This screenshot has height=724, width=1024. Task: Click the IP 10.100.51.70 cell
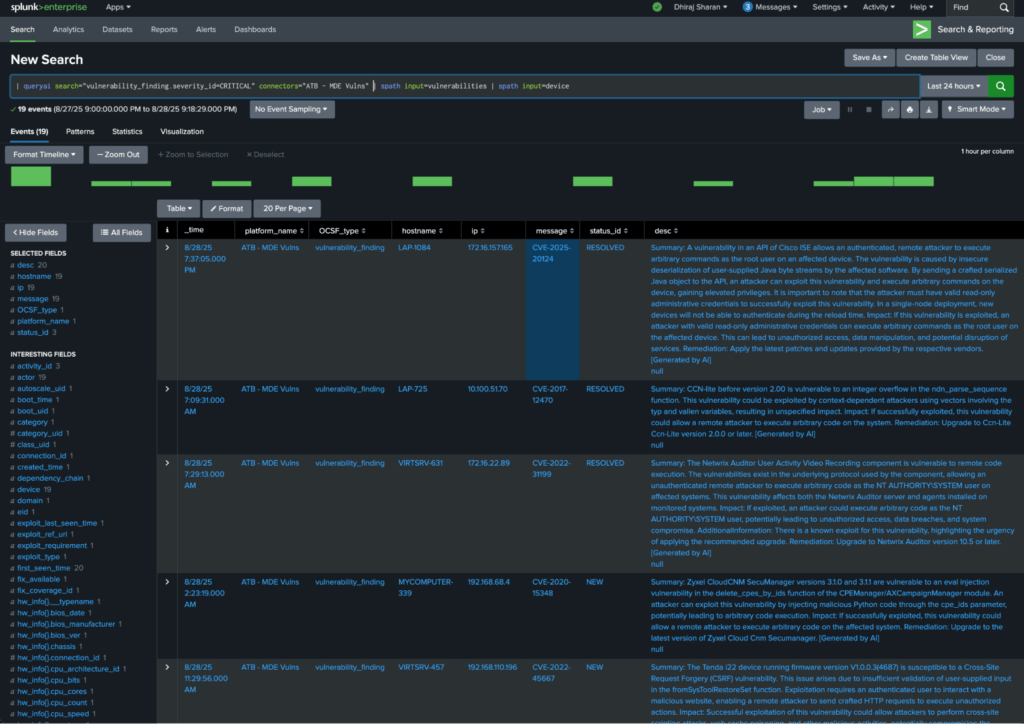pyautogui.click(x=487, y=389)
